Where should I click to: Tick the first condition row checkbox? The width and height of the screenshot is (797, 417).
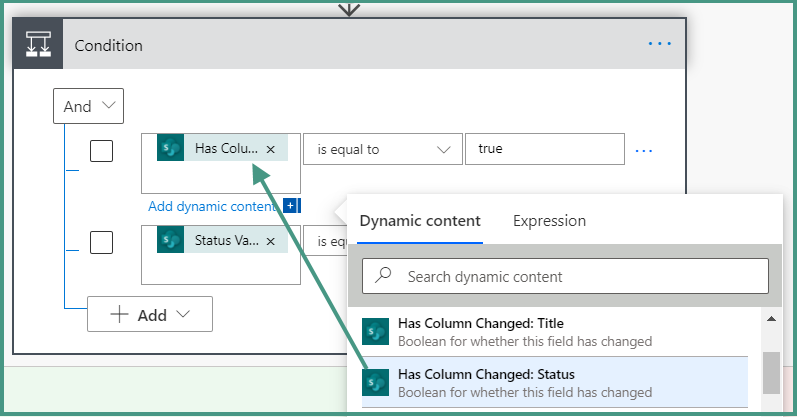click(x=101, y=151)
